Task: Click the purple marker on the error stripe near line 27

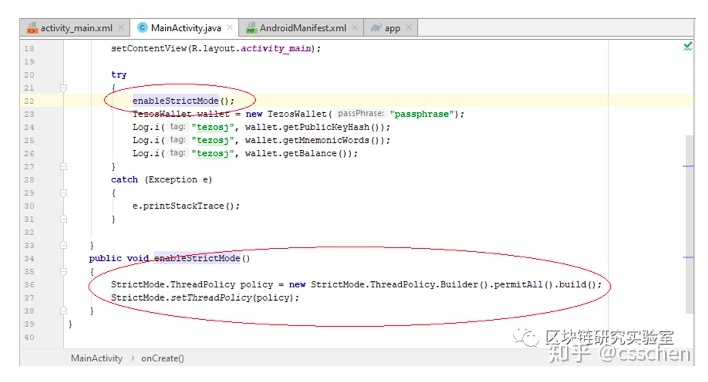Action: [x=688, y=166]
